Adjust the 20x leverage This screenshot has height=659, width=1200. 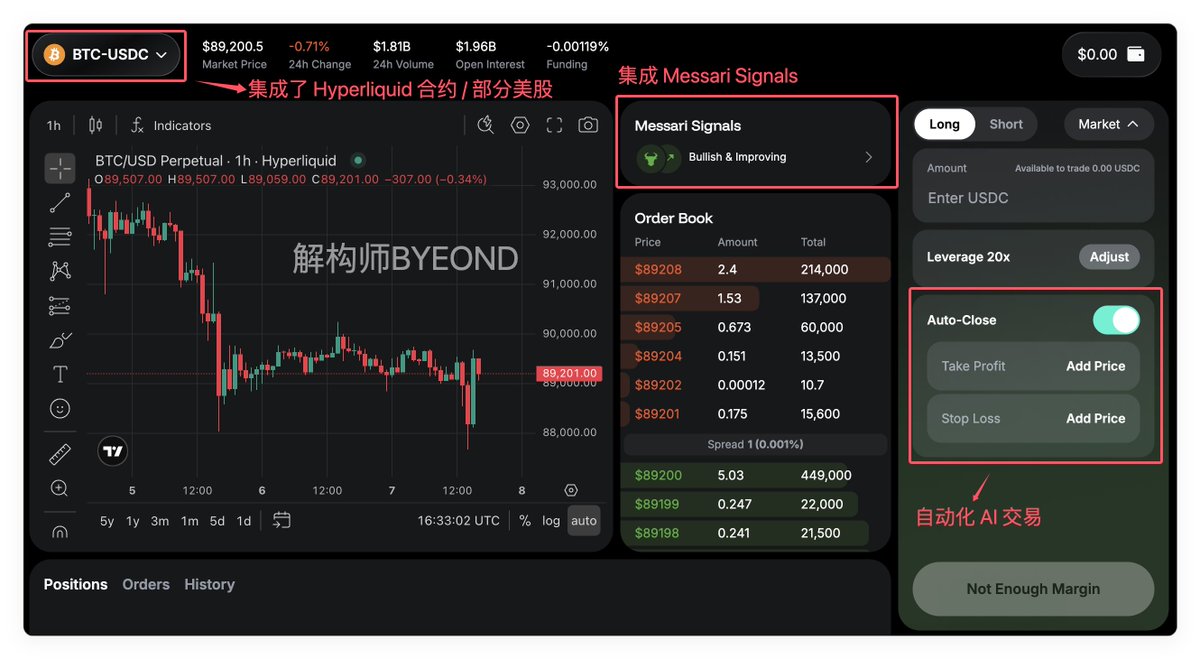(1109, 257)
